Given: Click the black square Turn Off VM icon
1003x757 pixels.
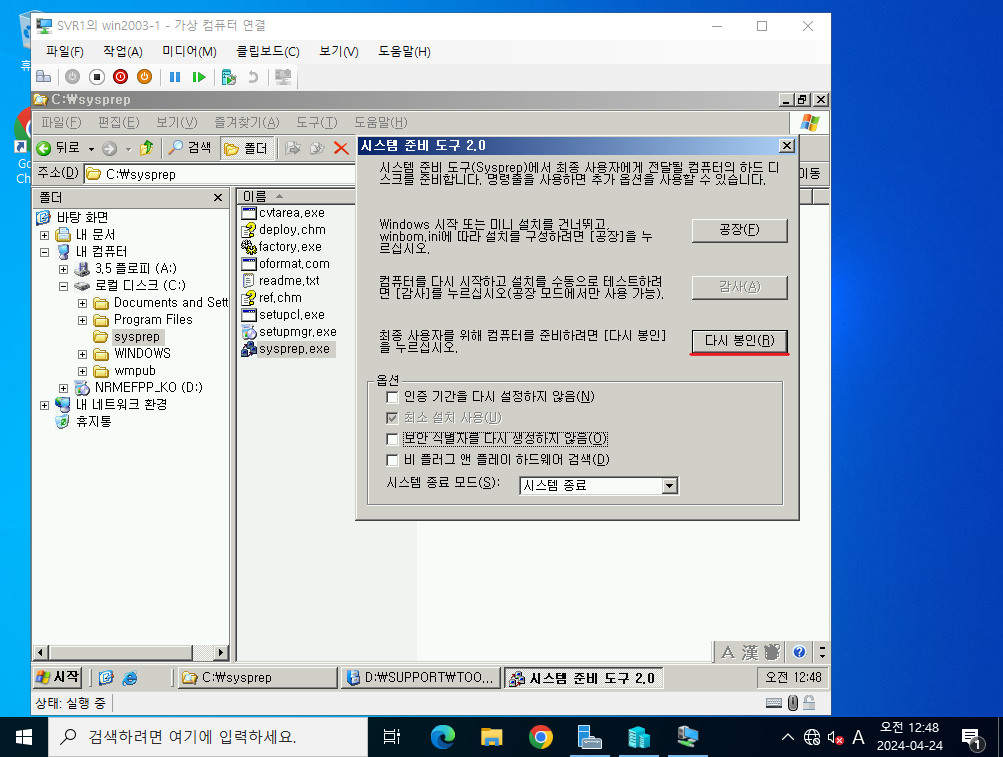Looking at the screenshot, I should (x=97, y=77).
